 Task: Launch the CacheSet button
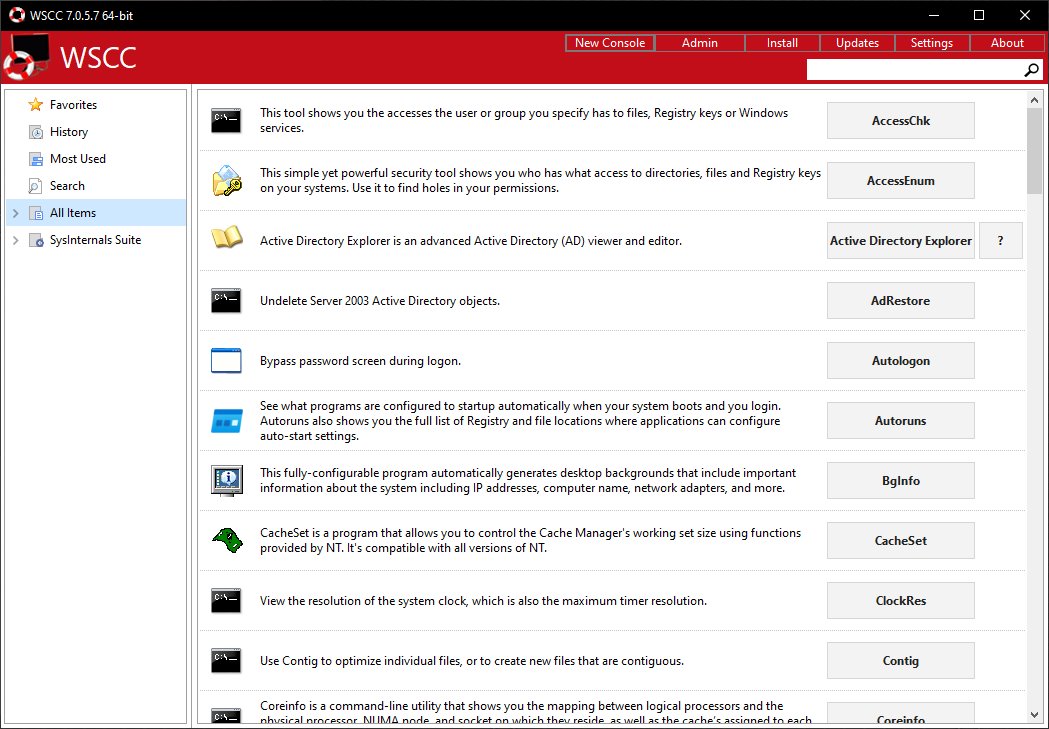point(900,540)
